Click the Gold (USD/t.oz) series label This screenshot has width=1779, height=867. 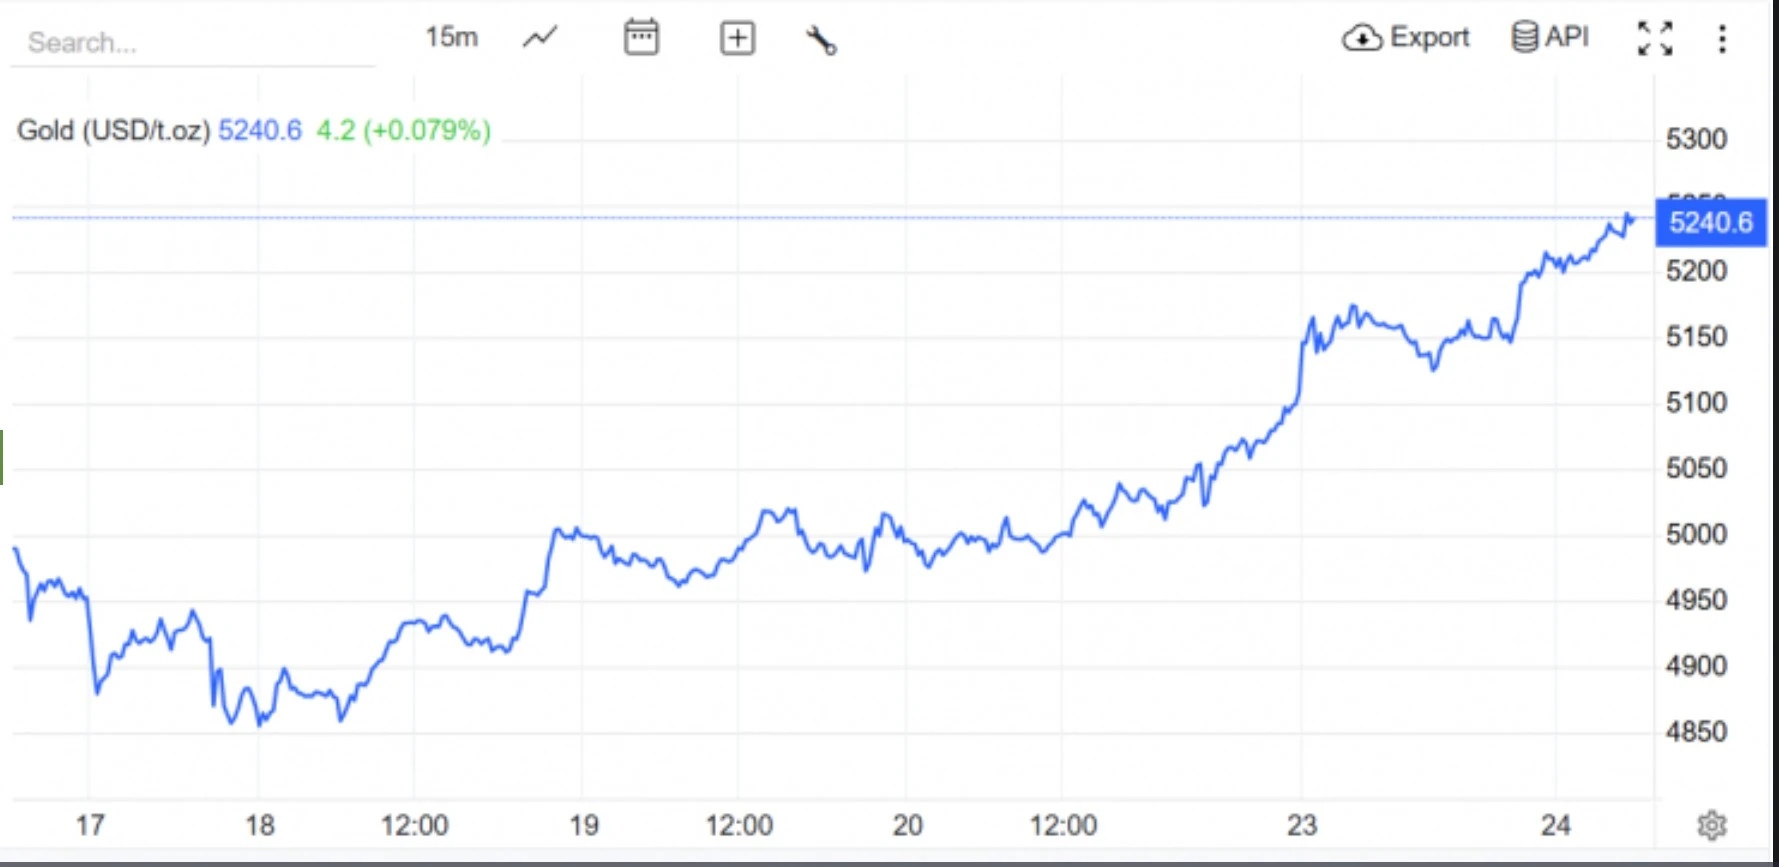click(113, 130)
